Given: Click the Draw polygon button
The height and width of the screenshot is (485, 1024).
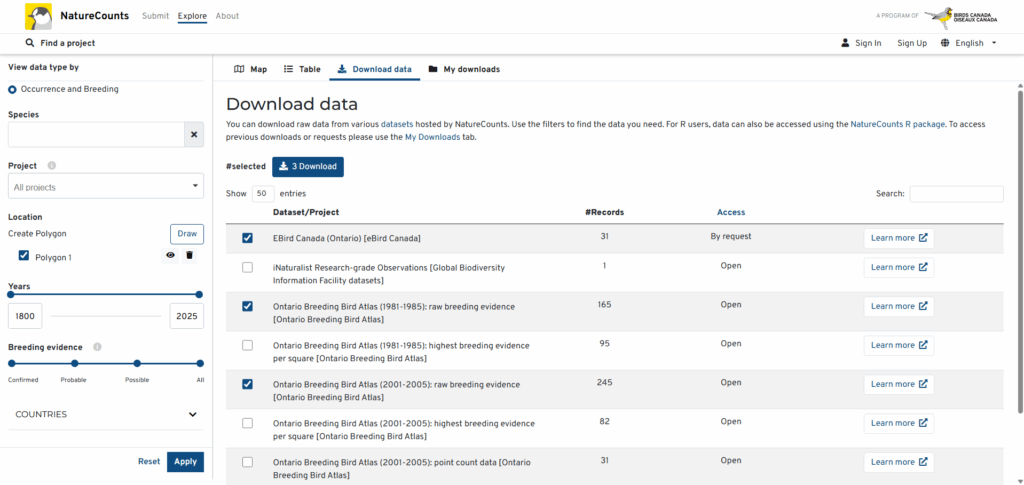Looking at the screenshot, I should [x=187, y=234].
